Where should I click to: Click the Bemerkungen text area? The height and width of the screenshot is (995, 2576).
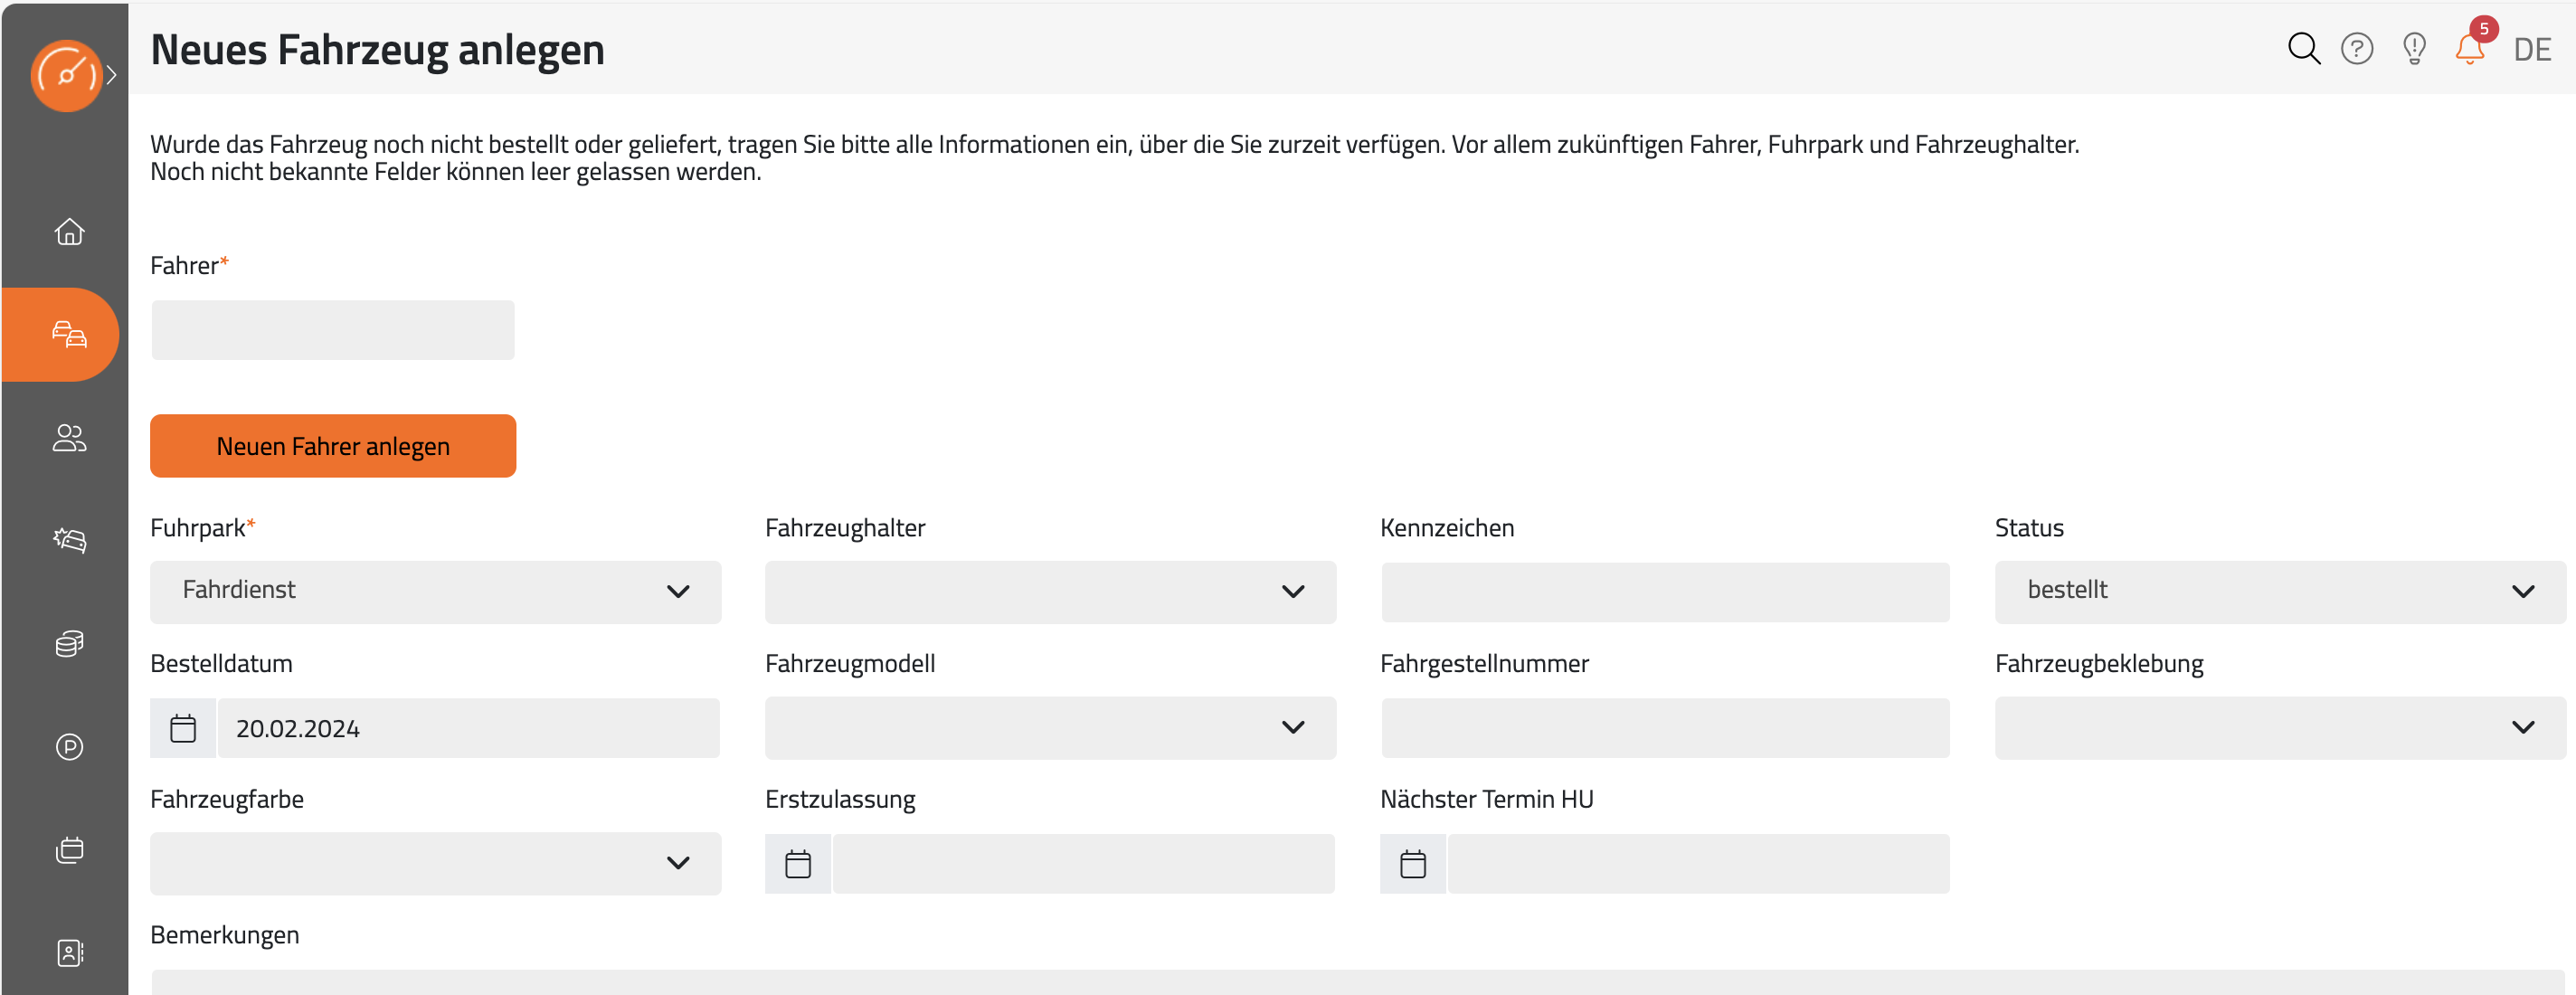coord(1358,982)
